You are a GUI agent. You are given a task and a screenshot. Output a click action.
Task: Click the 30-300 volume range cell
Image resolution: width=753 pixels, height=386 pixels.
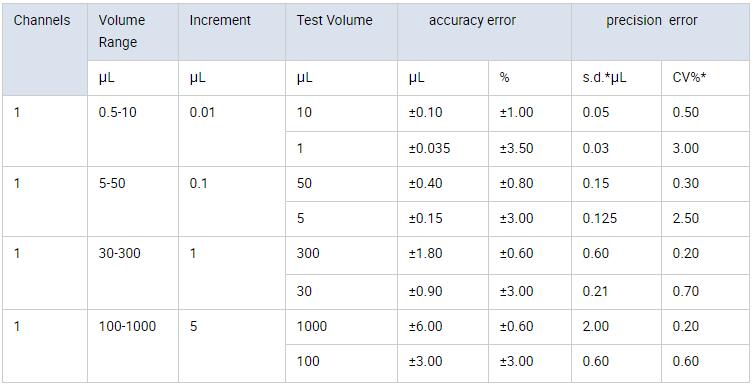[133, 273]
